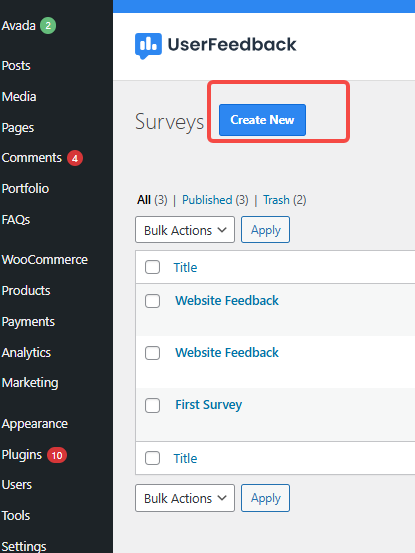Open the Marketing menu item
This screenshot has width=415, height=553.
tap(30, 383)
